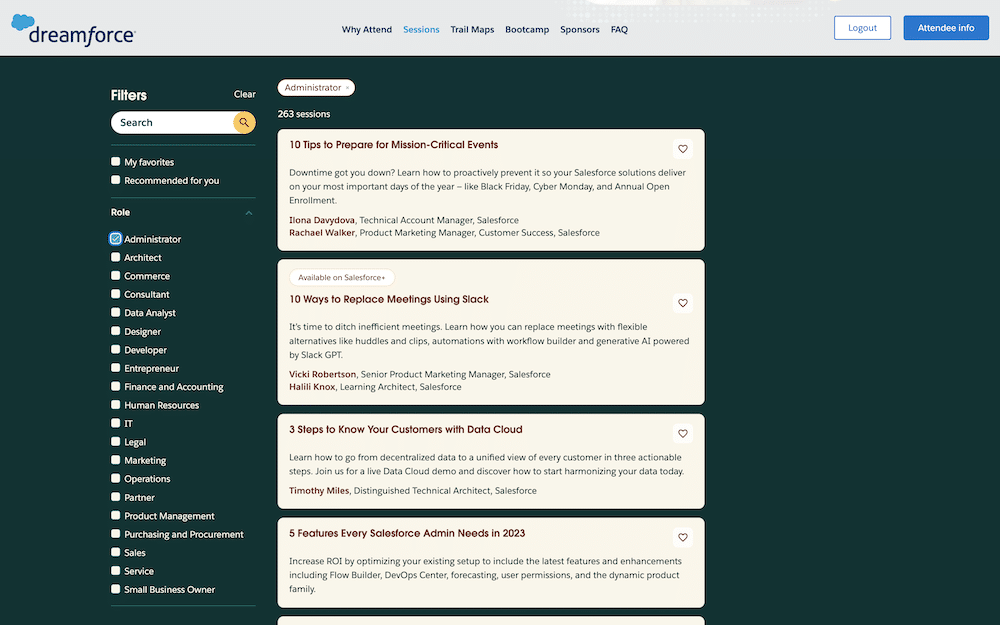Check the Small Business Owner checkbox
This screenshot has width=1000, height=625.
tap(115, 589)
